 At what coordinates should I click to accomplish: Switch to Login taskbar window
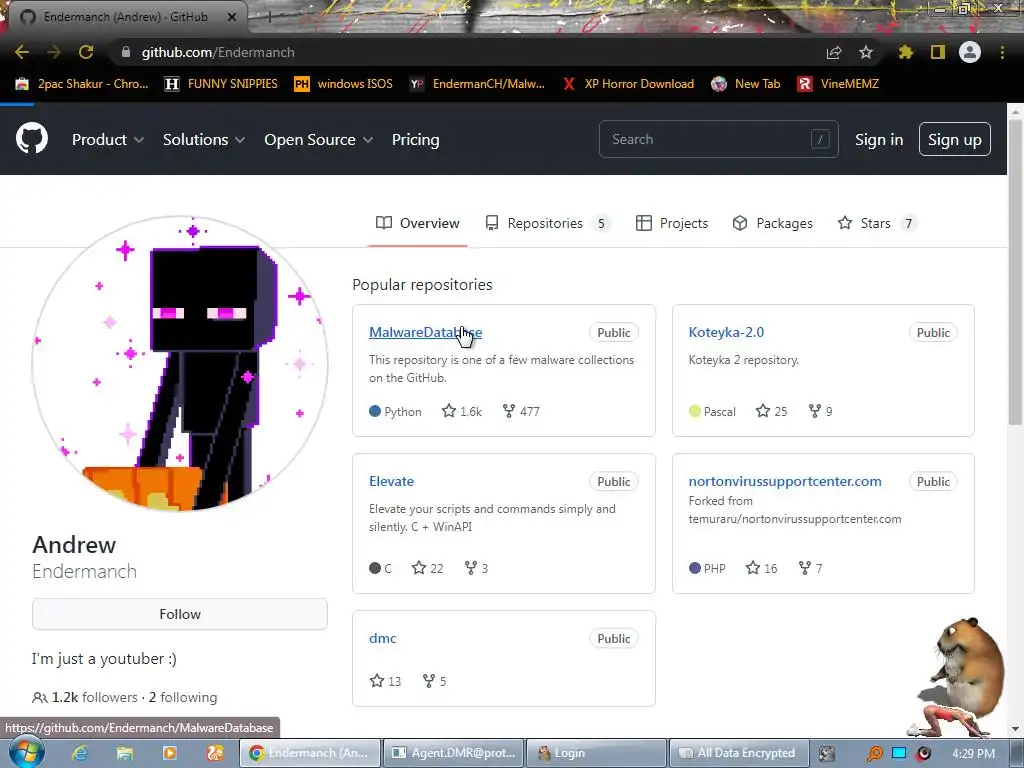(x=596, y=753)
